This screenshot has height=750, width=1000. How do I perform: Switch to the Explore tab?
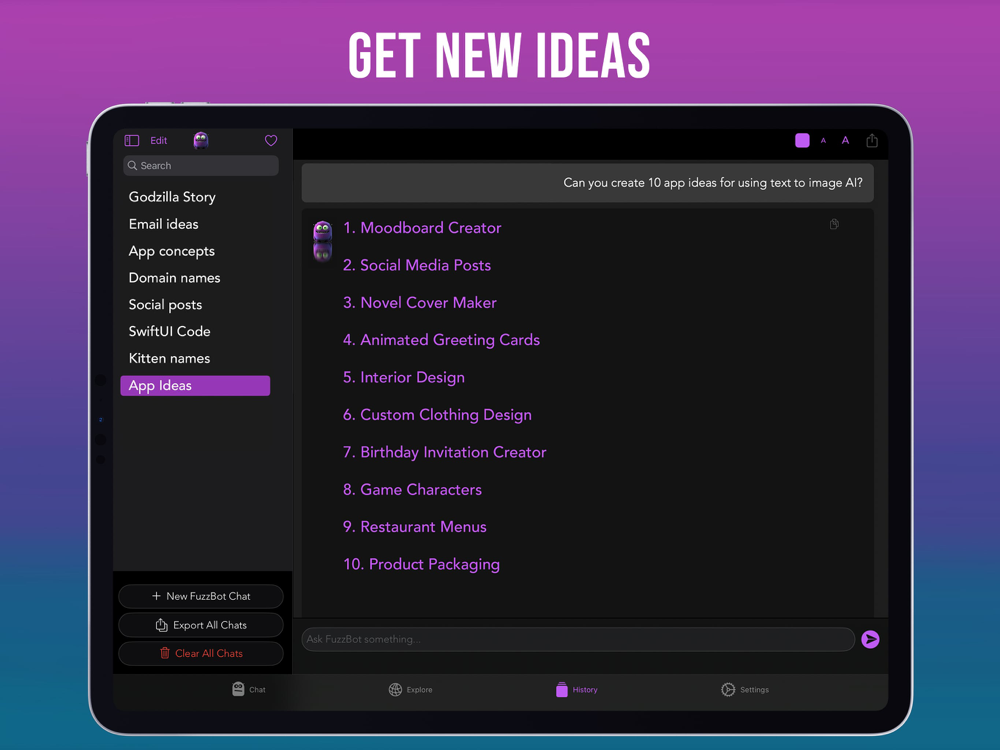[410, 689]
